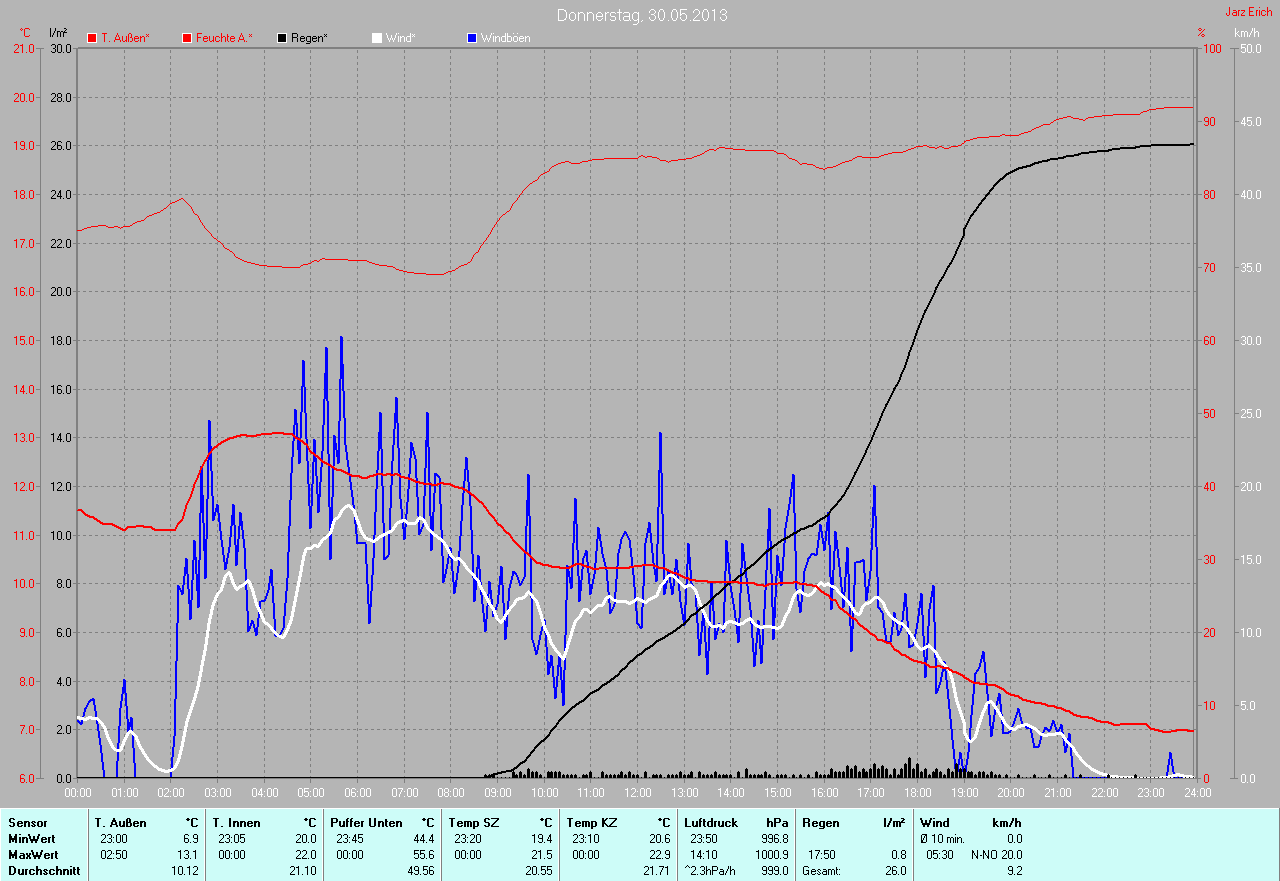
Task: Click the Puffer Unten maximum '55.6'
Action: coord(423,855)
